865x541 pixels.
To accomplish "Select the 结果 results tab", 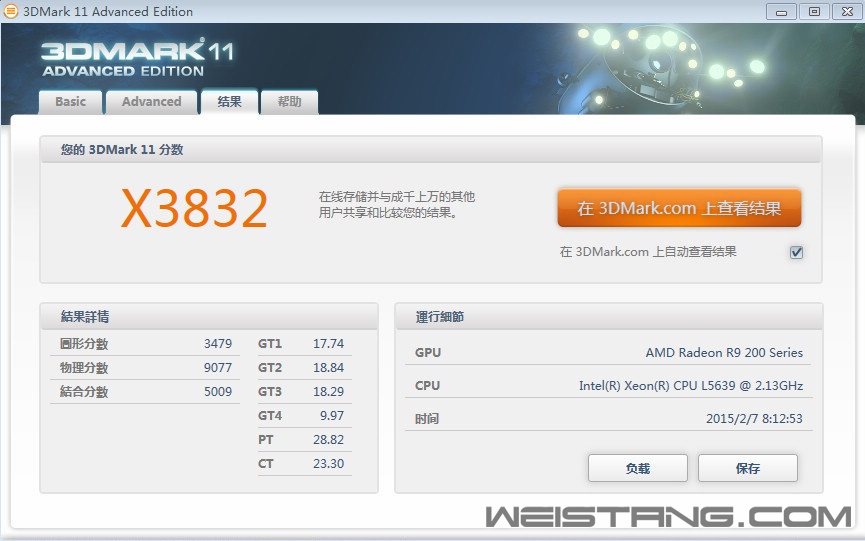I will click(x=229, y=101).
